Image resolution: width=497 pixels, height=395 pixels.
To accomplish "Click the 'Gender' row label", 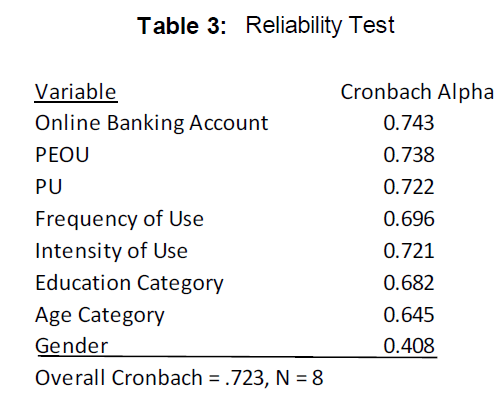I will [72, 346].
